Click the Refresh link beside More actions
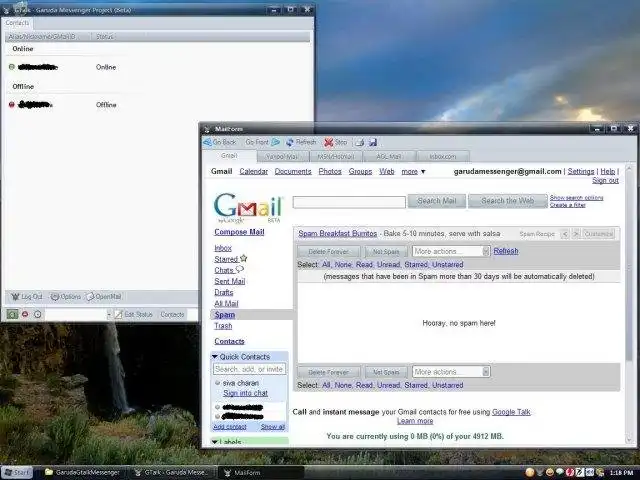 pyautogui.click(x=506, y=251)
